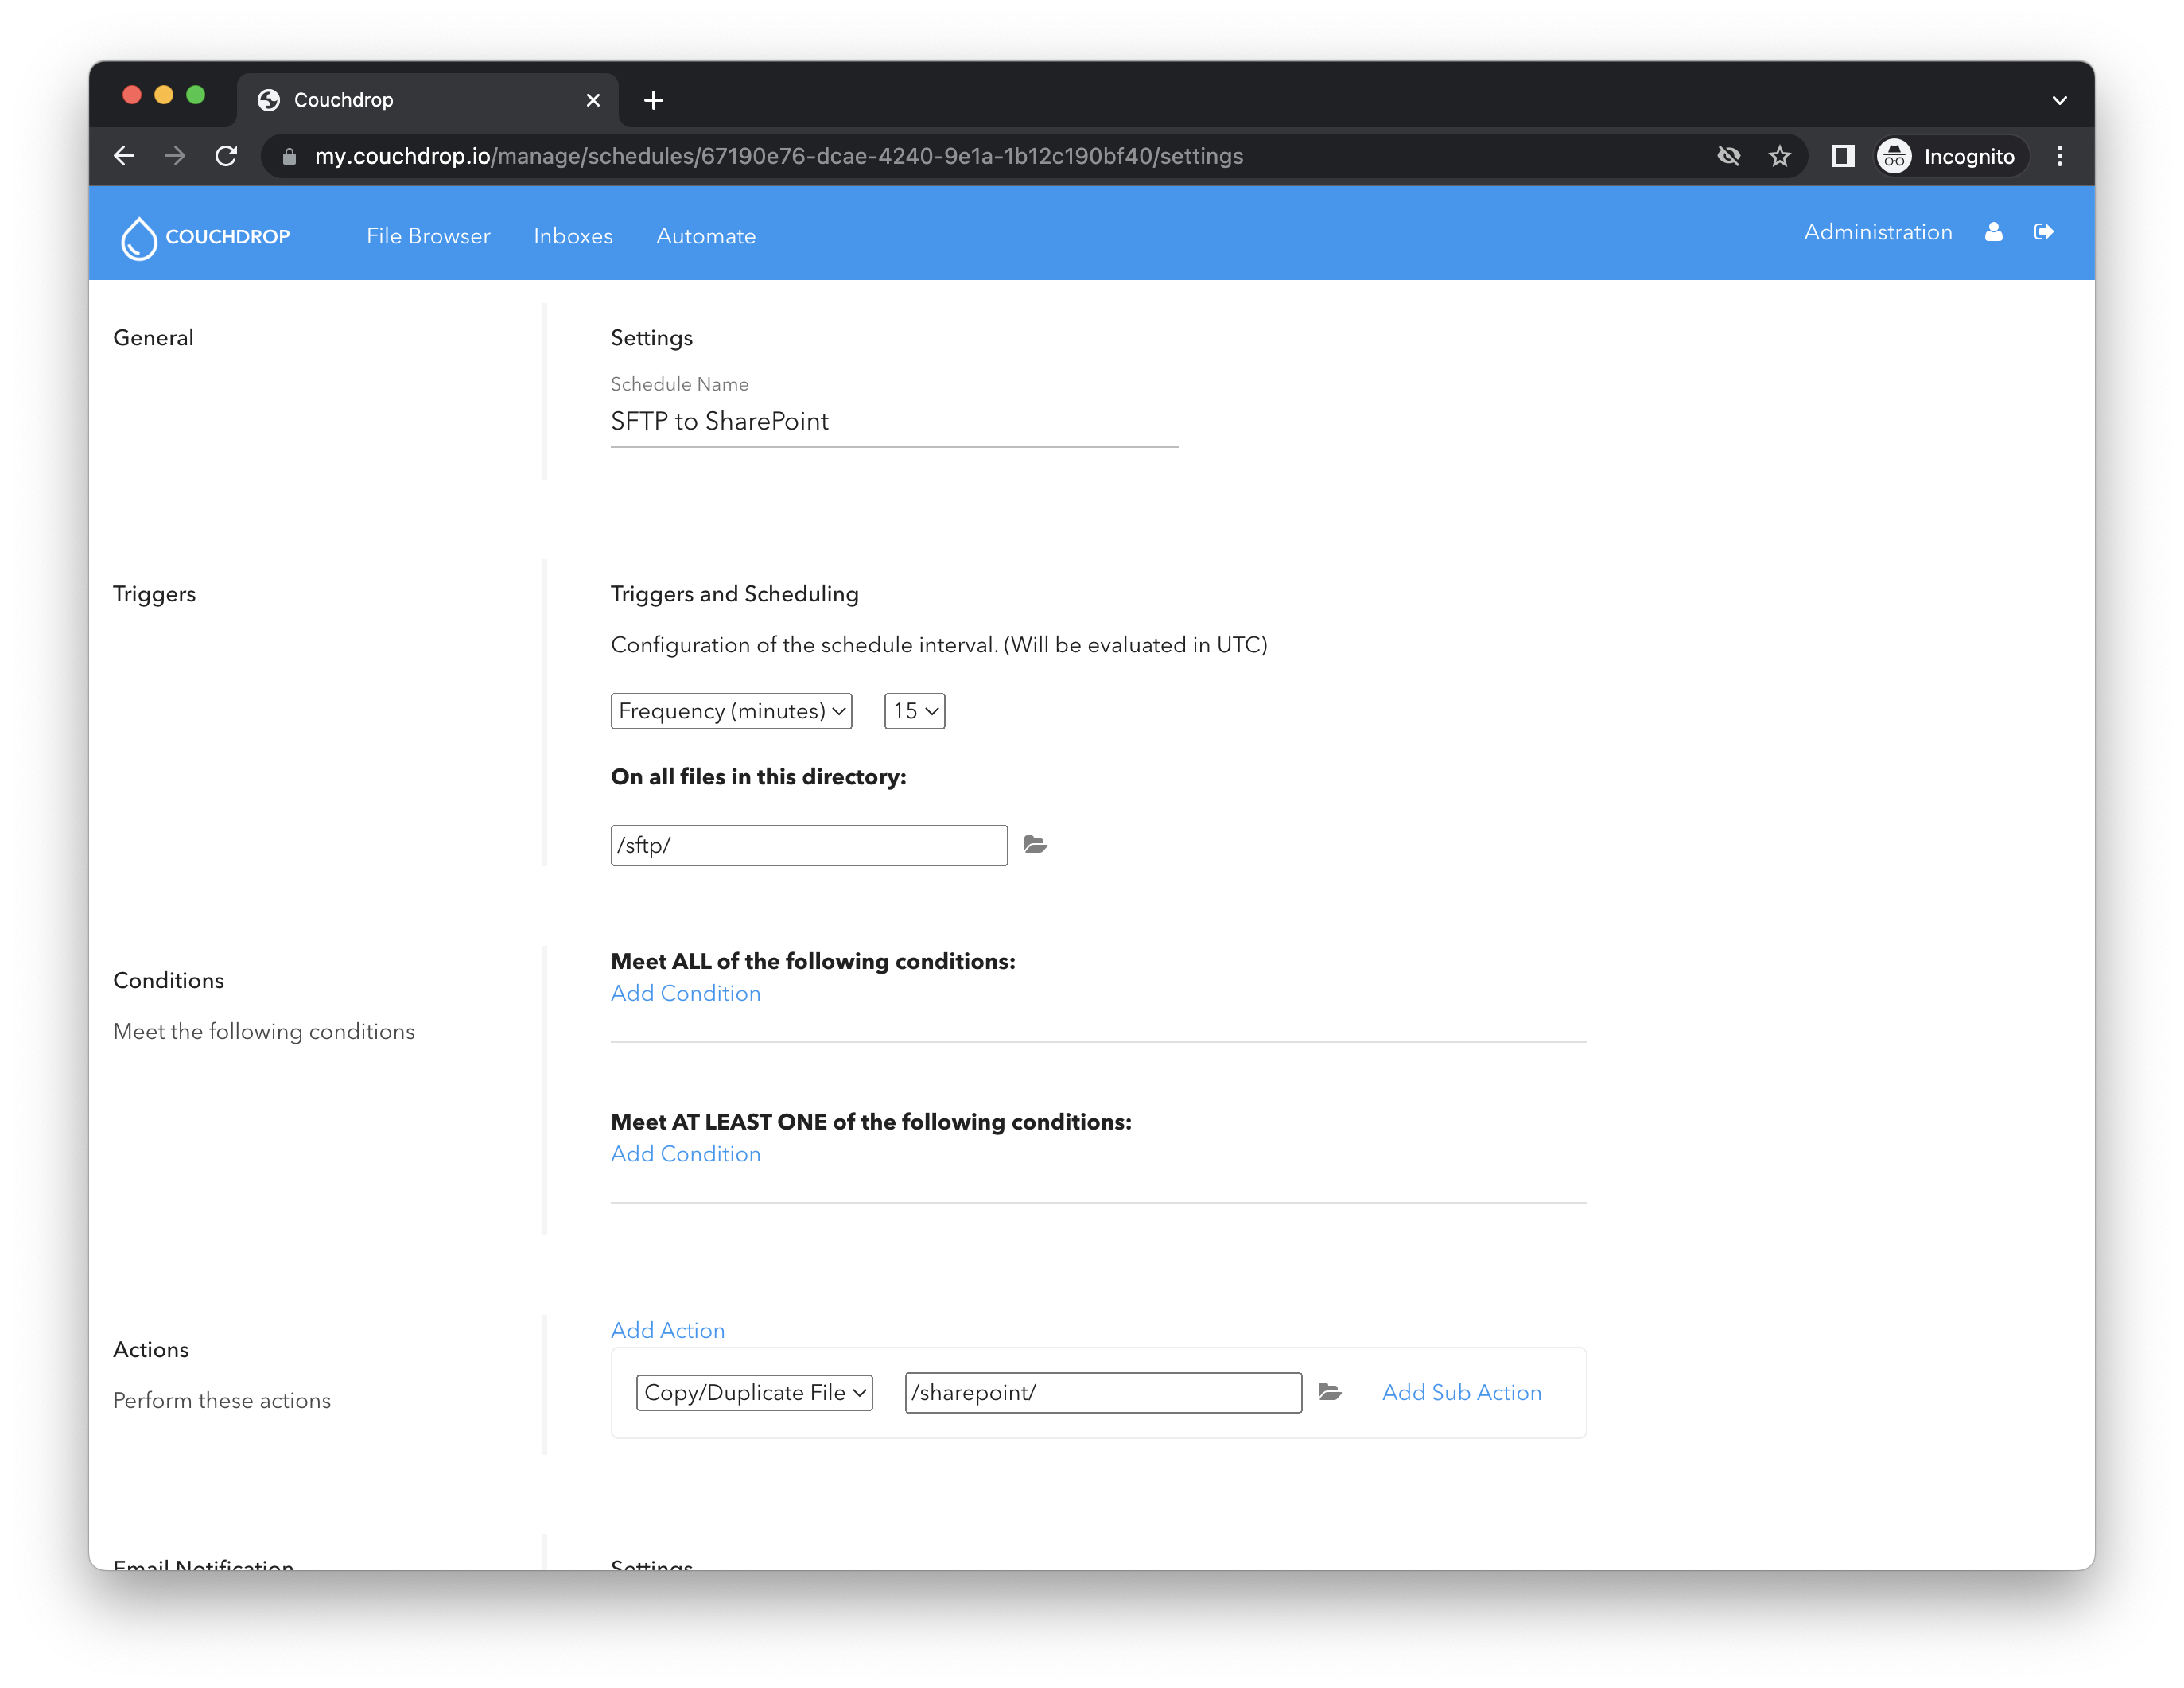Open Copy/Duplicate File action dropdown
Viewport: 2184px width, 1688px height.
(x=754, y=1392)
